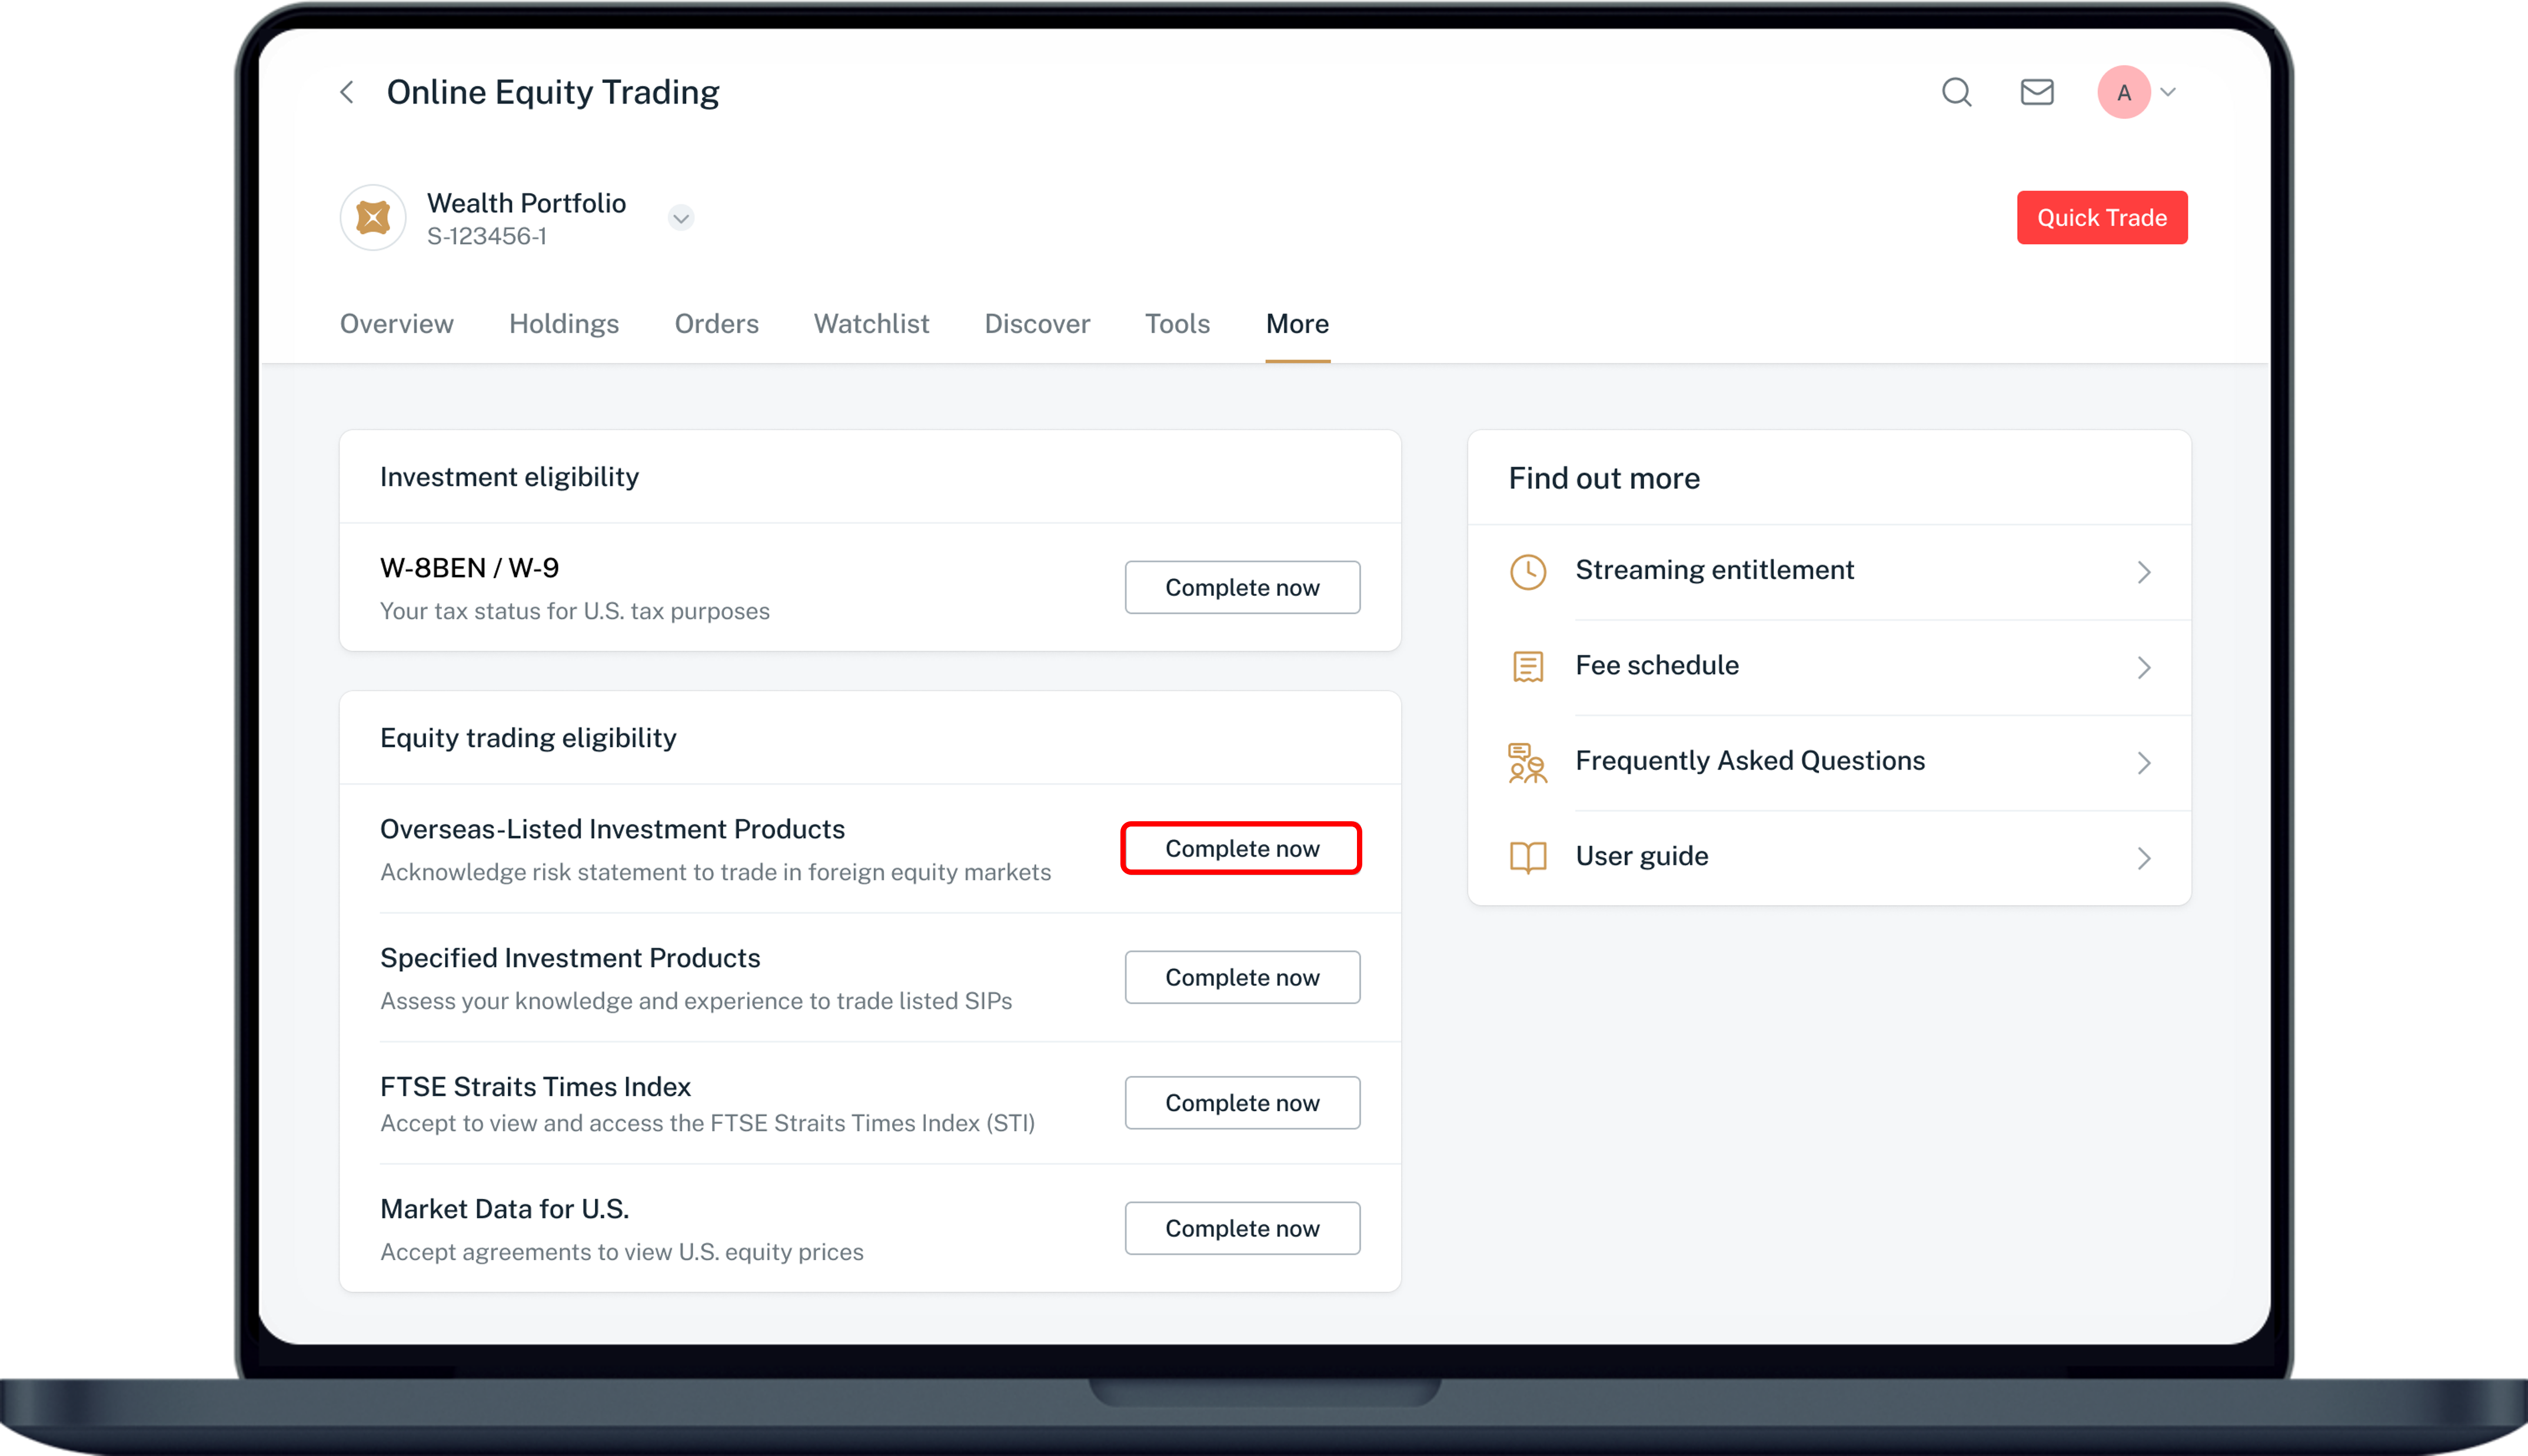Screen dimensions: 2528x1456
Task: Expand the Wealth Portfolio account dropdown
Action: coord(681,218)
